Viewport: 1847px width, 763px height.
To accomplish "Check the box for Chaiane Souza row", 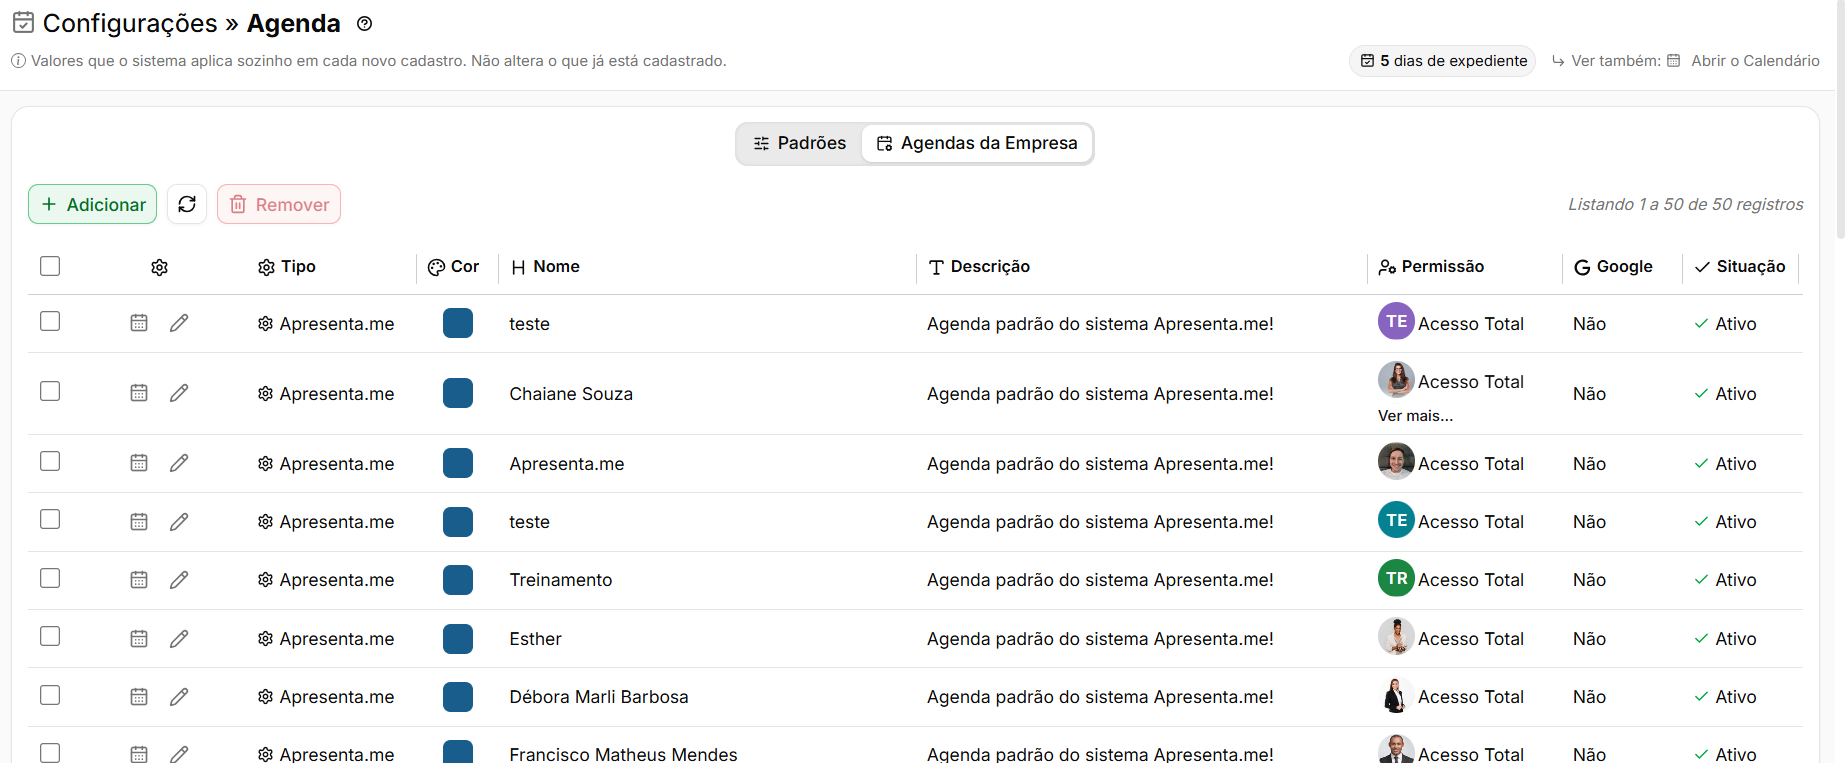I will point(50,391).
